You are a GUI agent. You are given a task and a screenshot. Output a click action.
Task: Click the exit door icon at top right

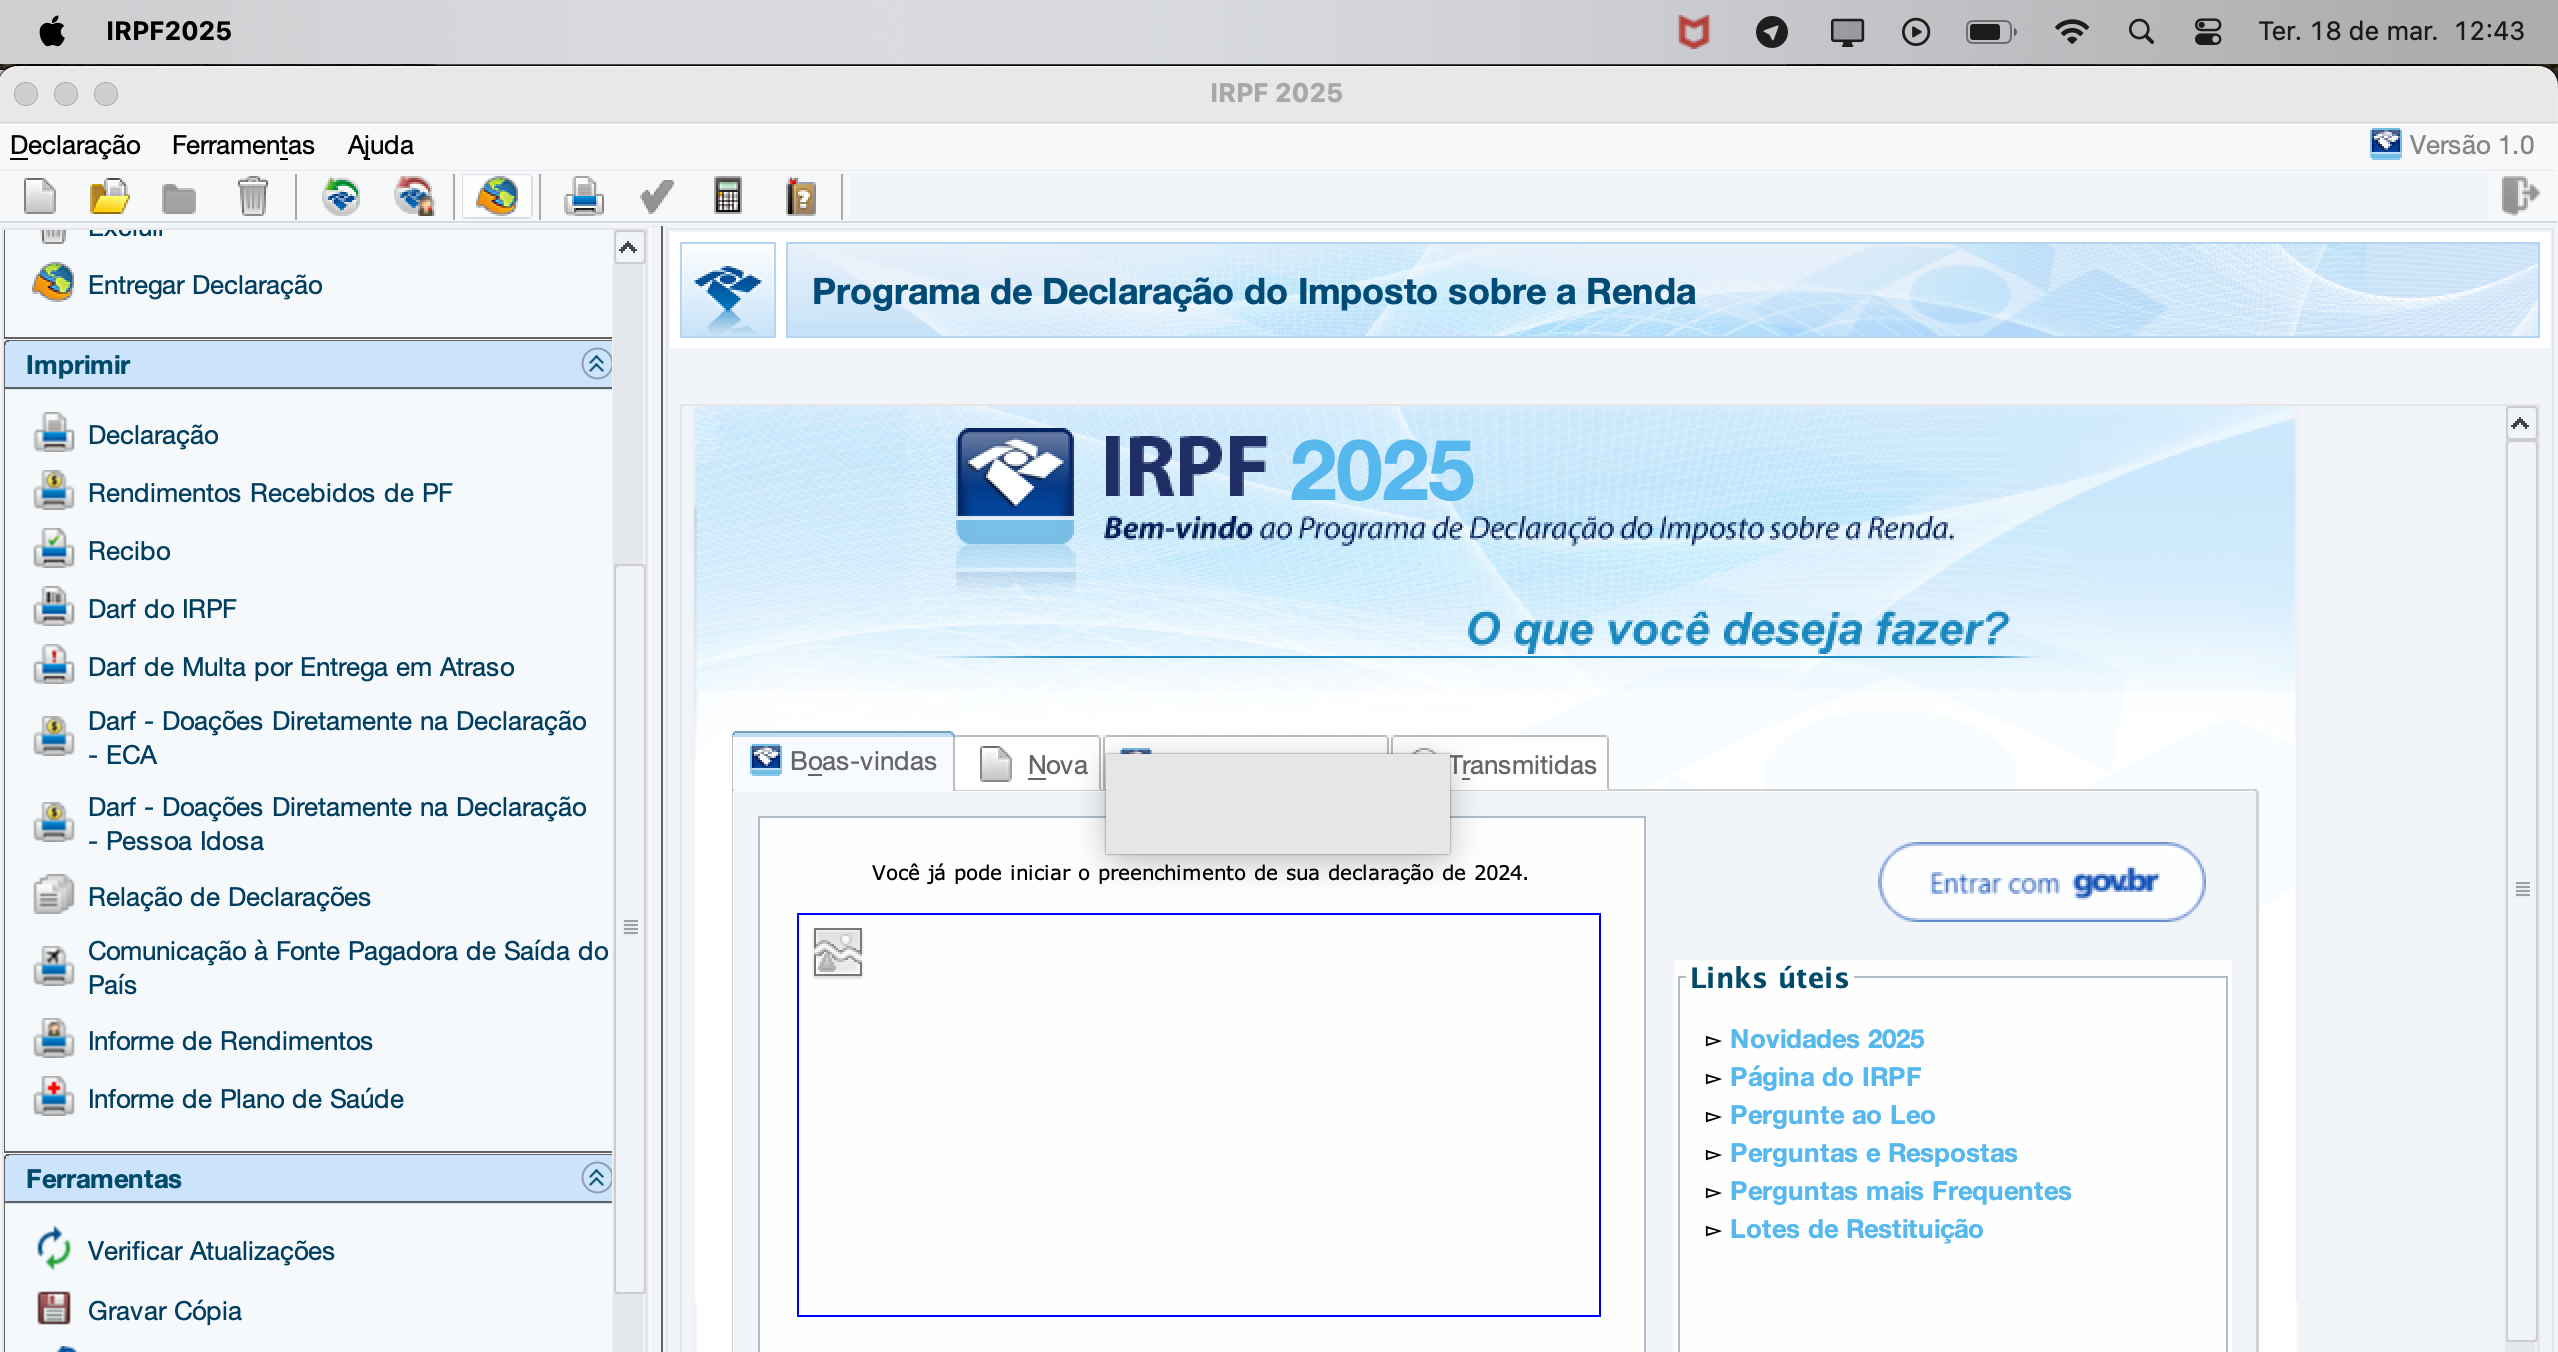2518,194
